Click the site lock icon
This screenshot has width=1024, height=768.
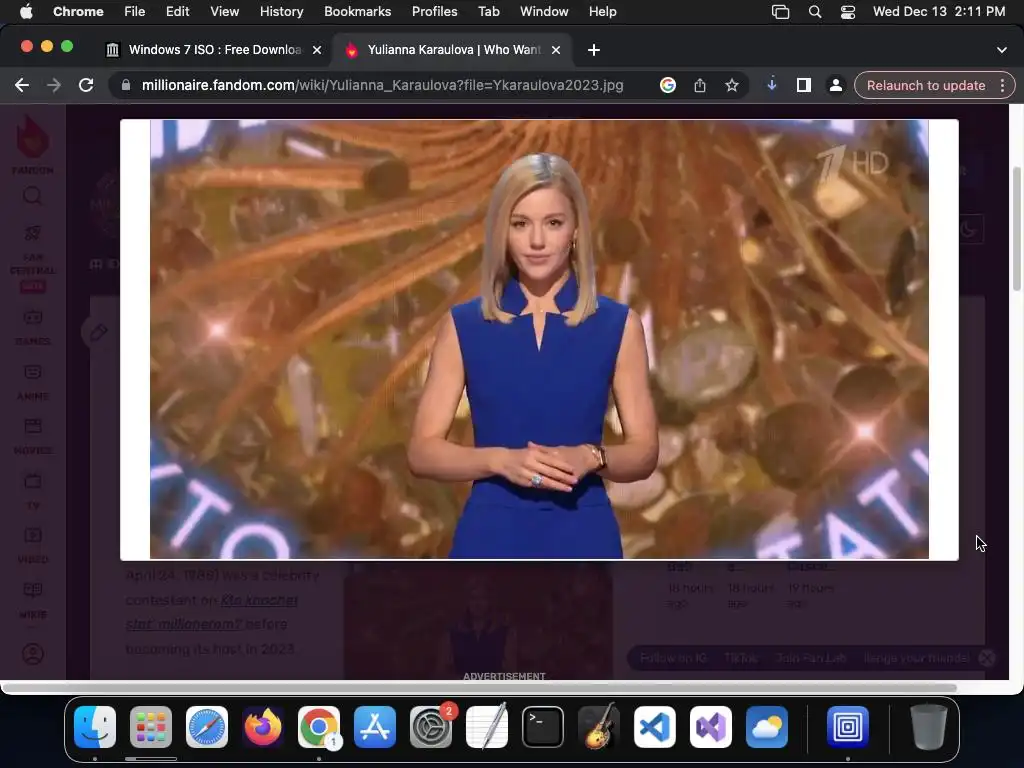(x=126, y=85)
